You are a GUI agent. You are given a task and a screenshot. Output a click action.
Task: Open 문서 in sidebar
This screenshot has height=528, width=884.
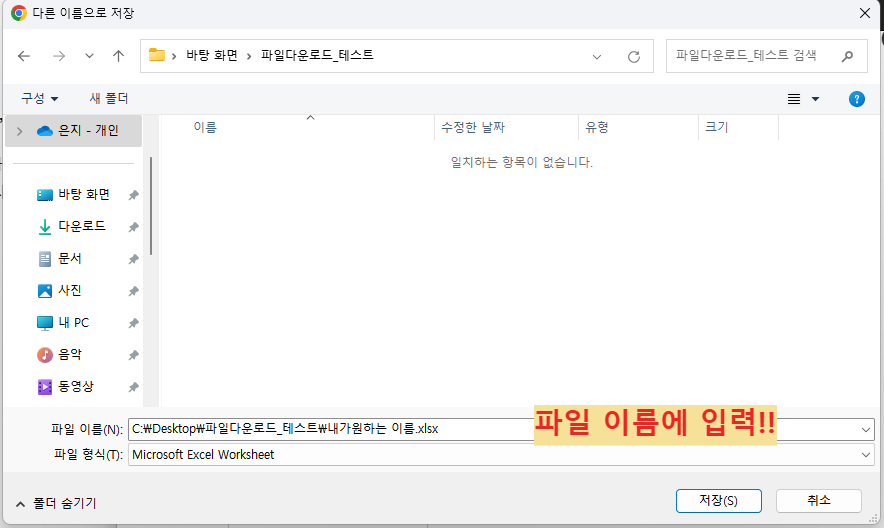click(x=60, y=259)
